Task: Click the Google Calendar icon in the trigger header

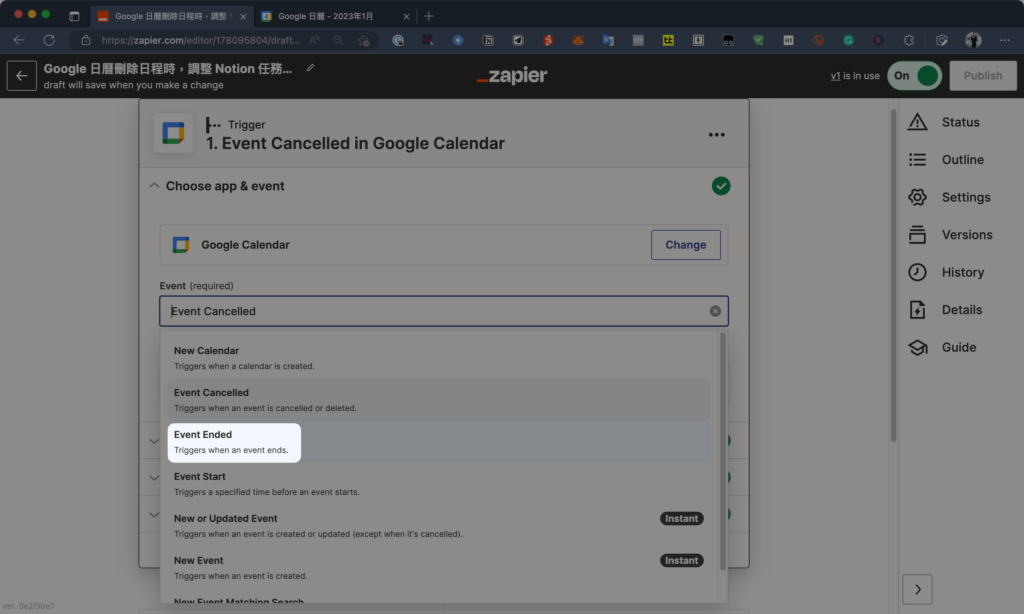Action: [173, 133]
